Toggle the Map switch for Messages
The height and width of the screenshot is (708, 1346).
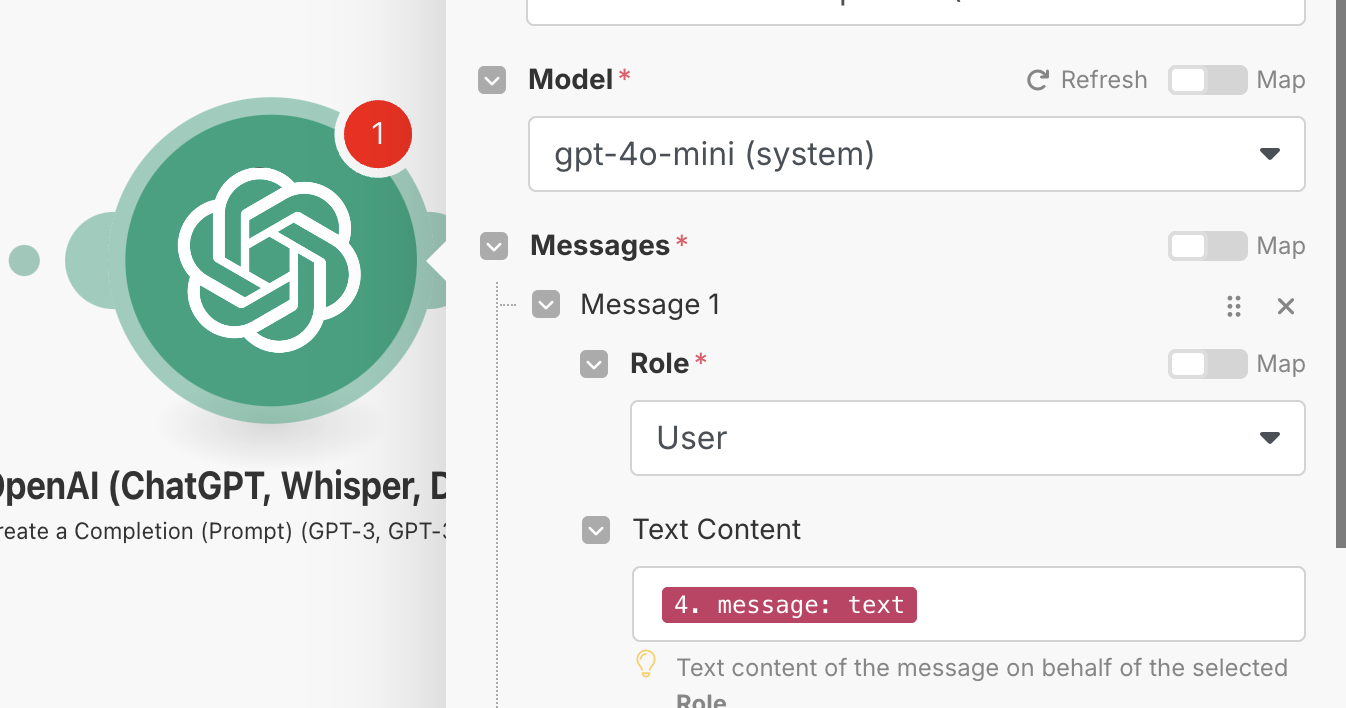[1207, 246]
